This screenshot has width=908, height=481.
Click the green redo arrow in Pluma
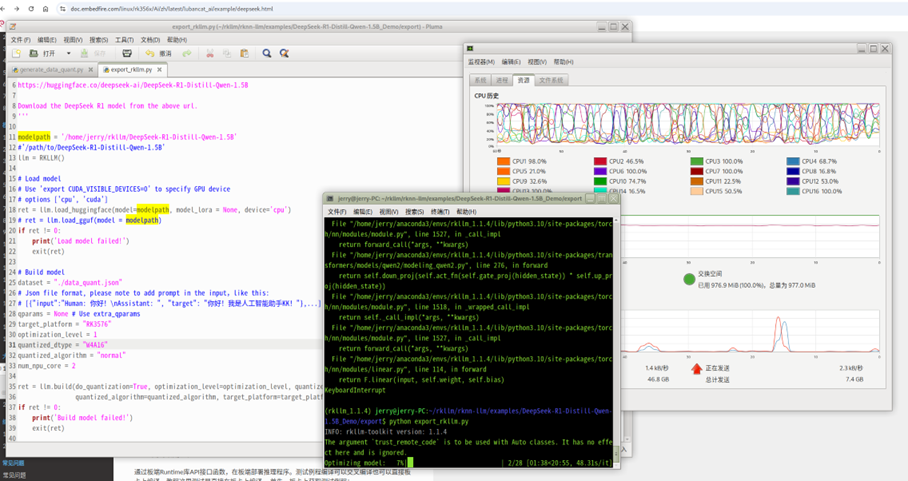(186, 53)
